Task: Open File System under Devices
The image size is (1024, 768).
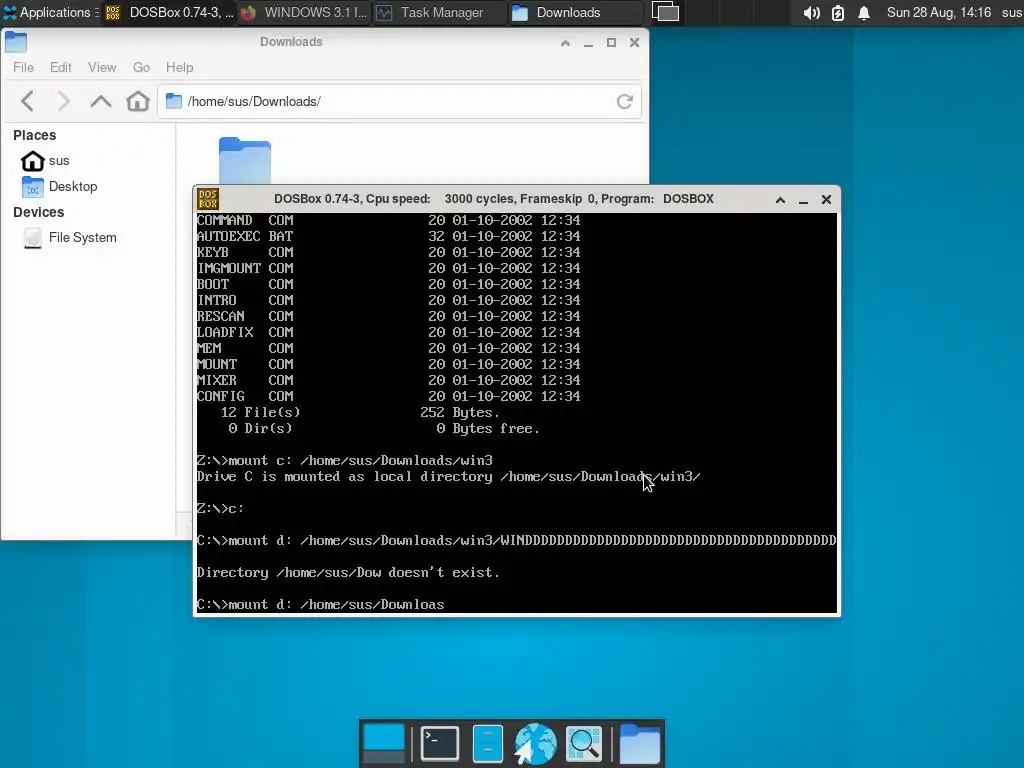Action: pos(69,238)
